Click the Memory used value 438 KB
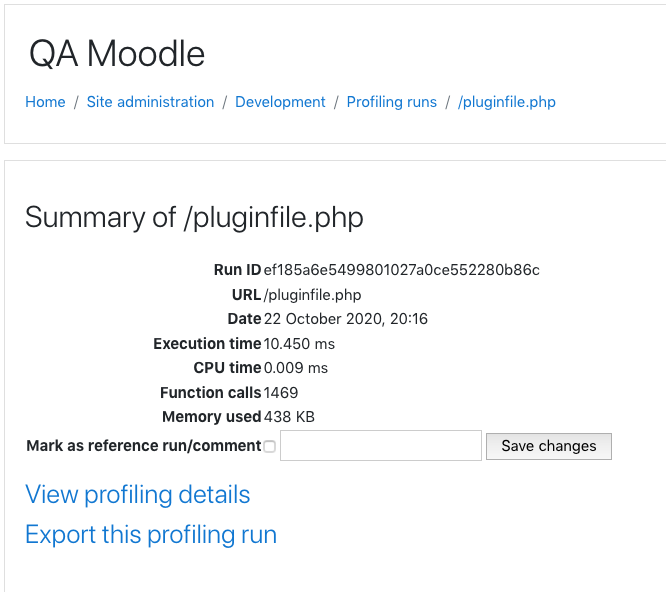This screenshot has height=592, width=666. coord(289,417)
